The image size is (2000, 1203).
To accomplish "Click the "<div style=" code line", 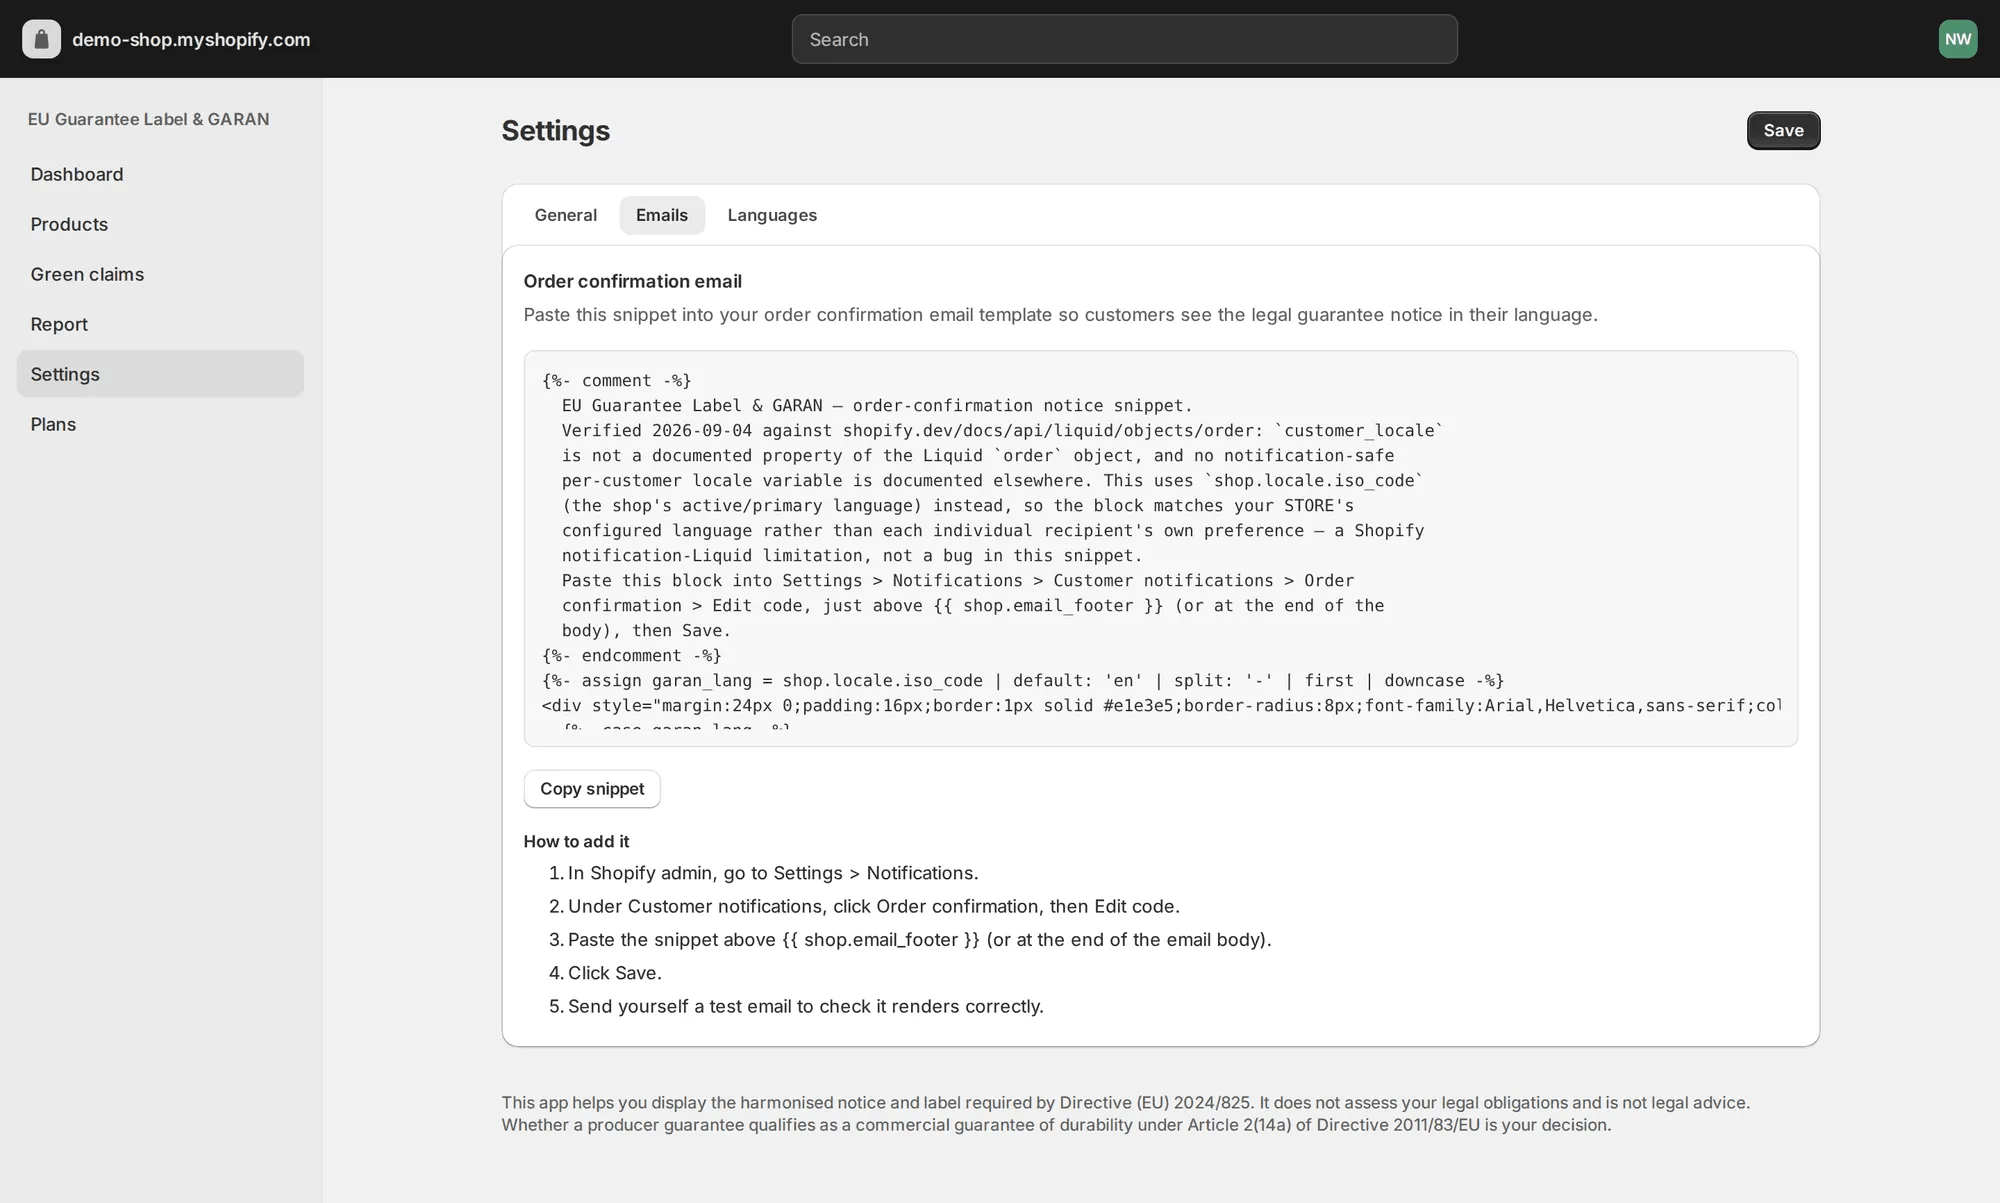I will click(1161, 706).
